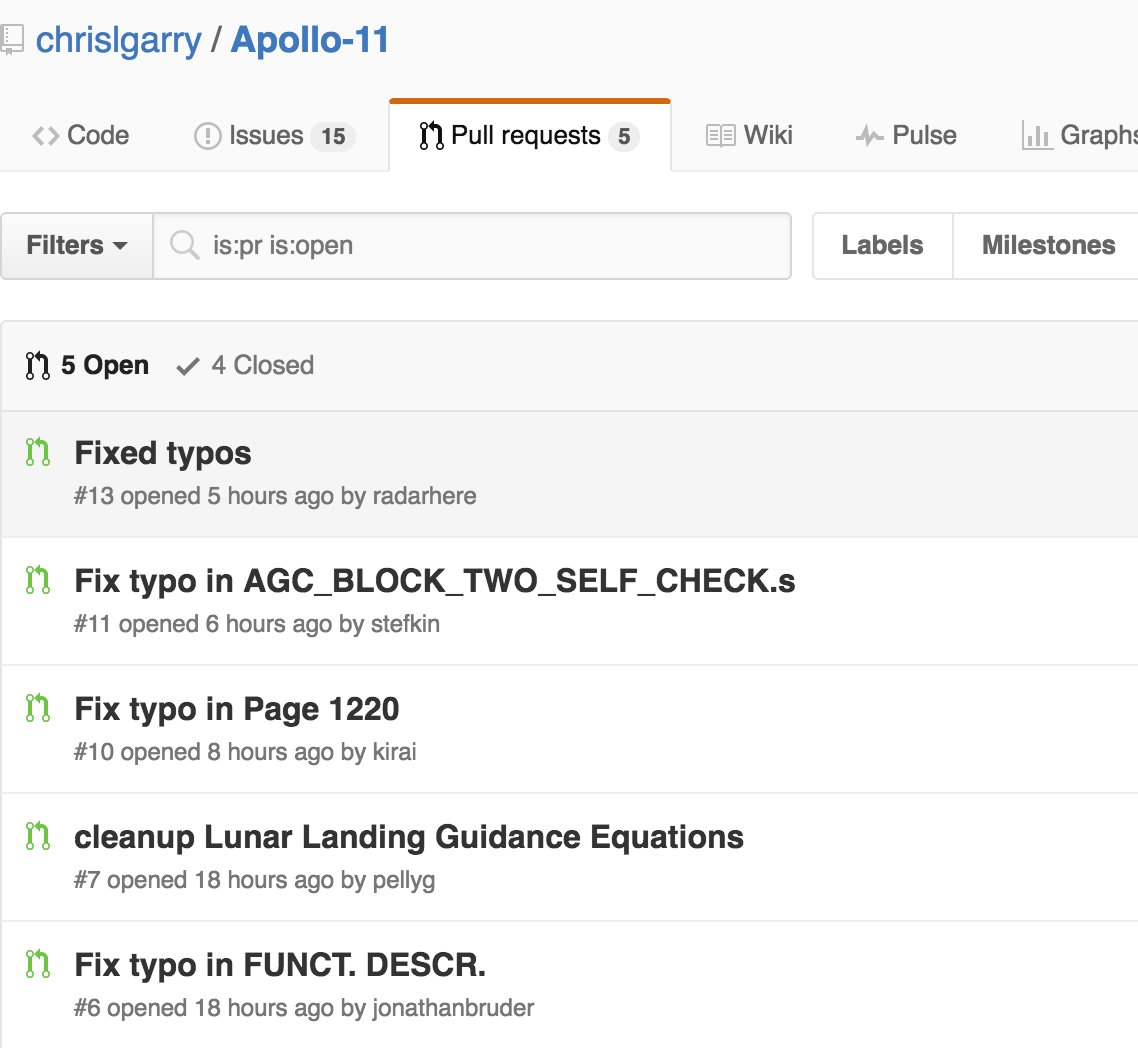Click the Code angle brackets icon
Screen dimensions: 1138x1048
(45, 136)
